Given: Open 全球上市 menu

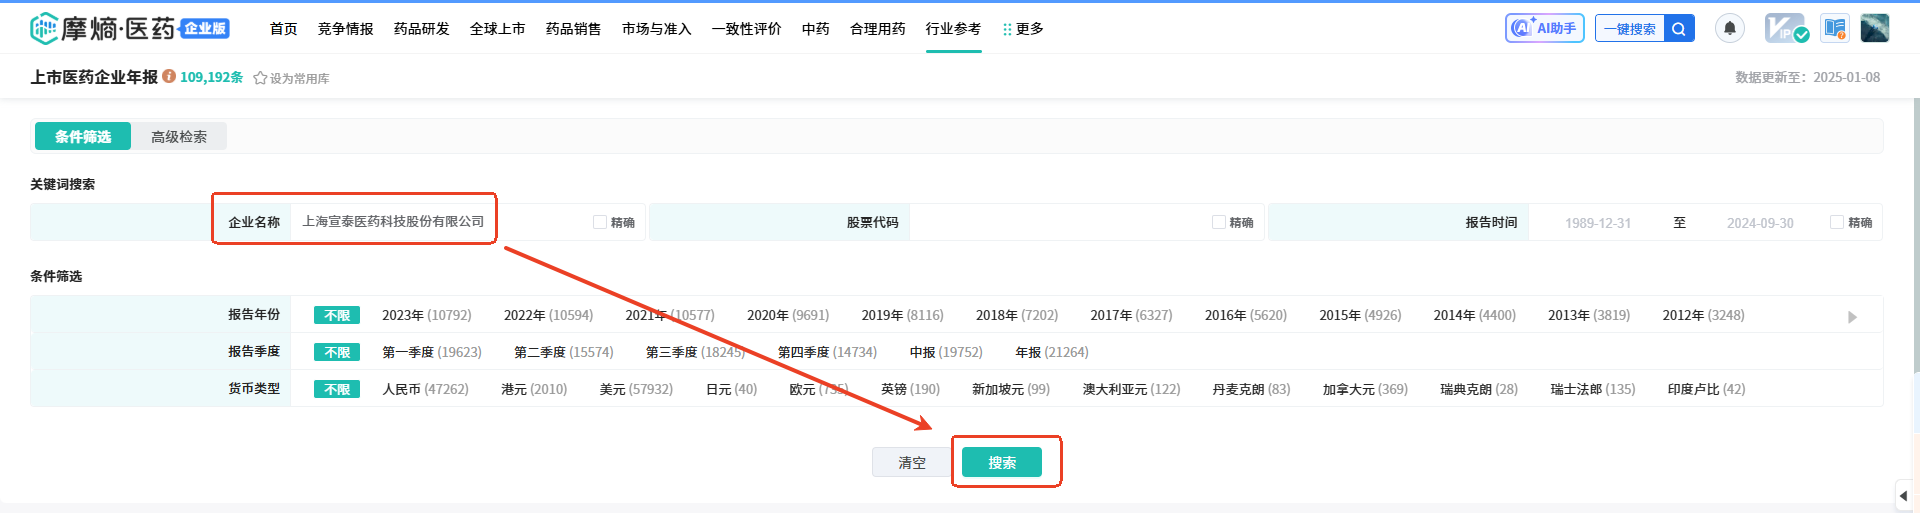Looking at the screenshot, I should [x=498, y=29].
